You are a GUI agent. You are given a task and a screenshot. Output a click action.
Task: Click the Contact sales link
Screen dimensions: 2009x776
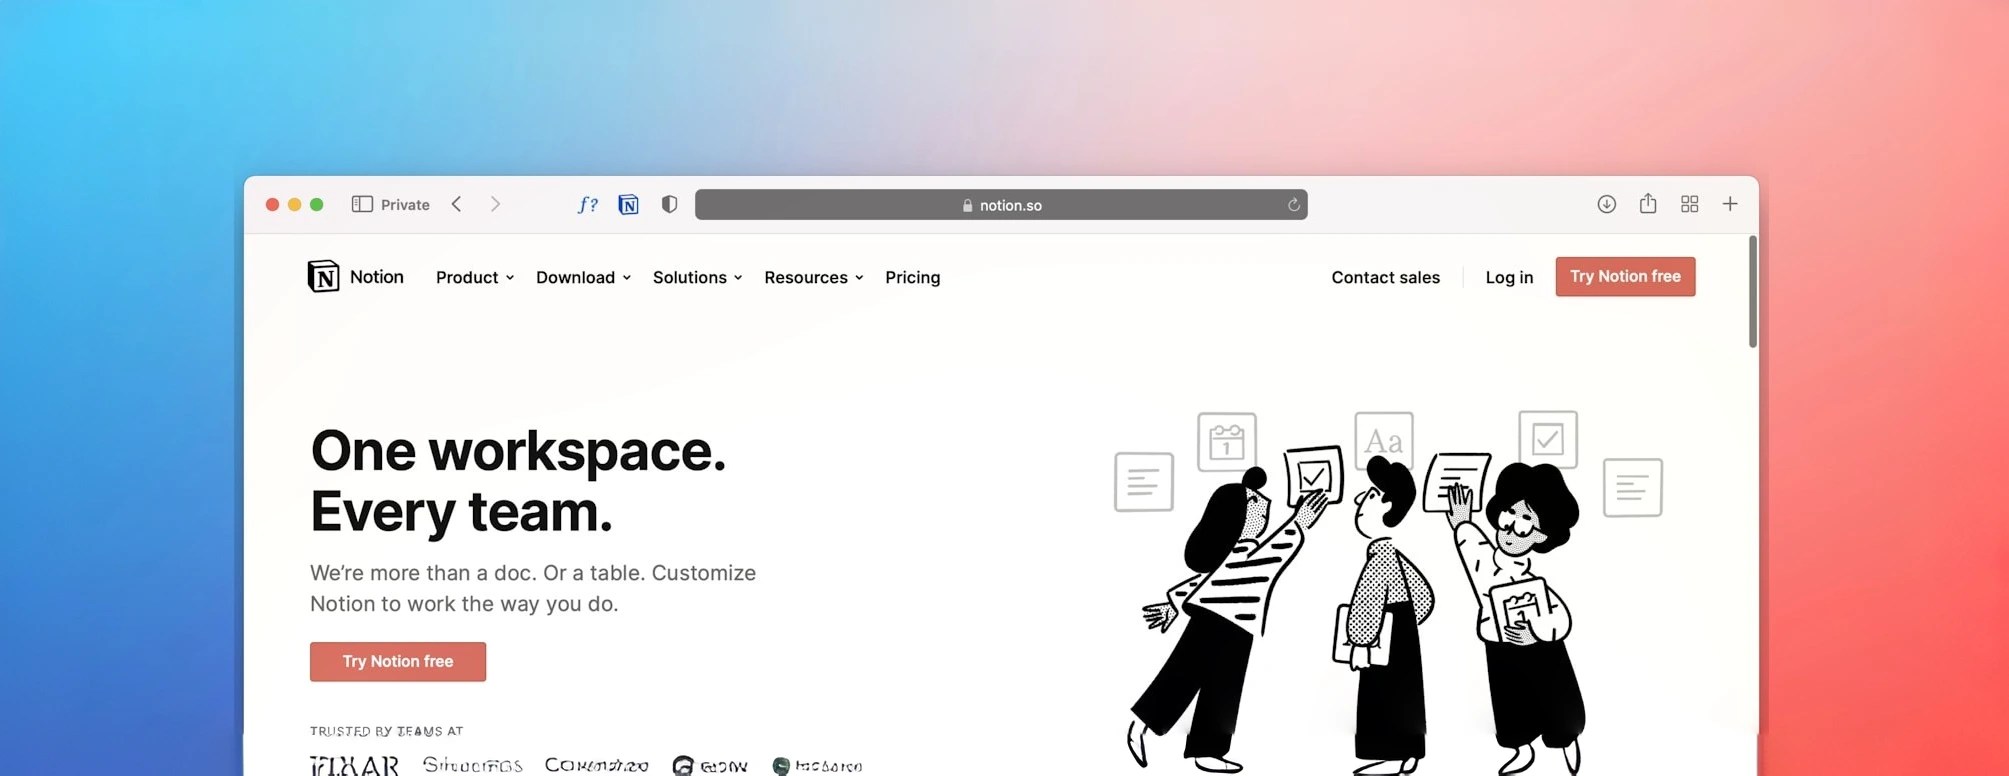1385,277
